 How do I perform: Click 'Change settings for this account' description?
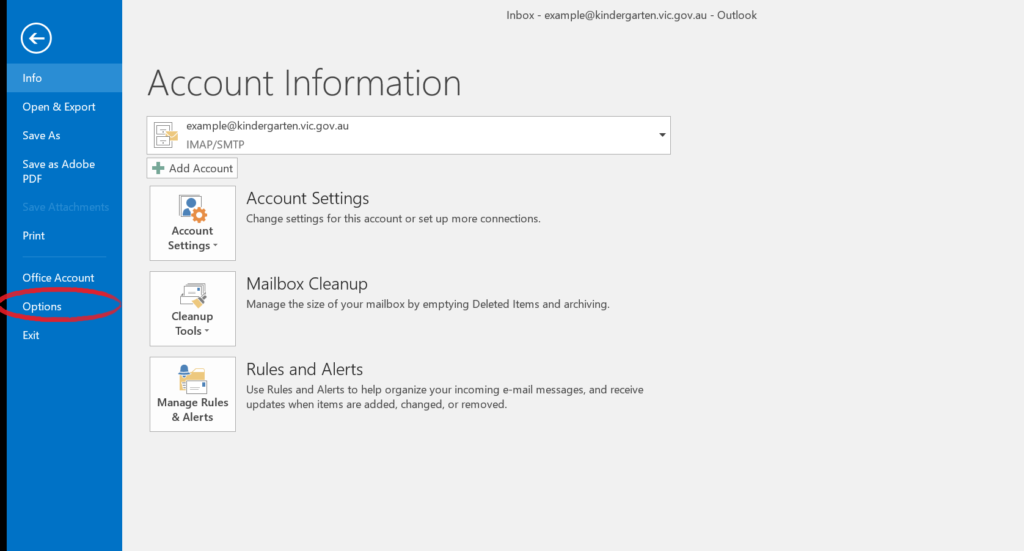tap(393, 219)
